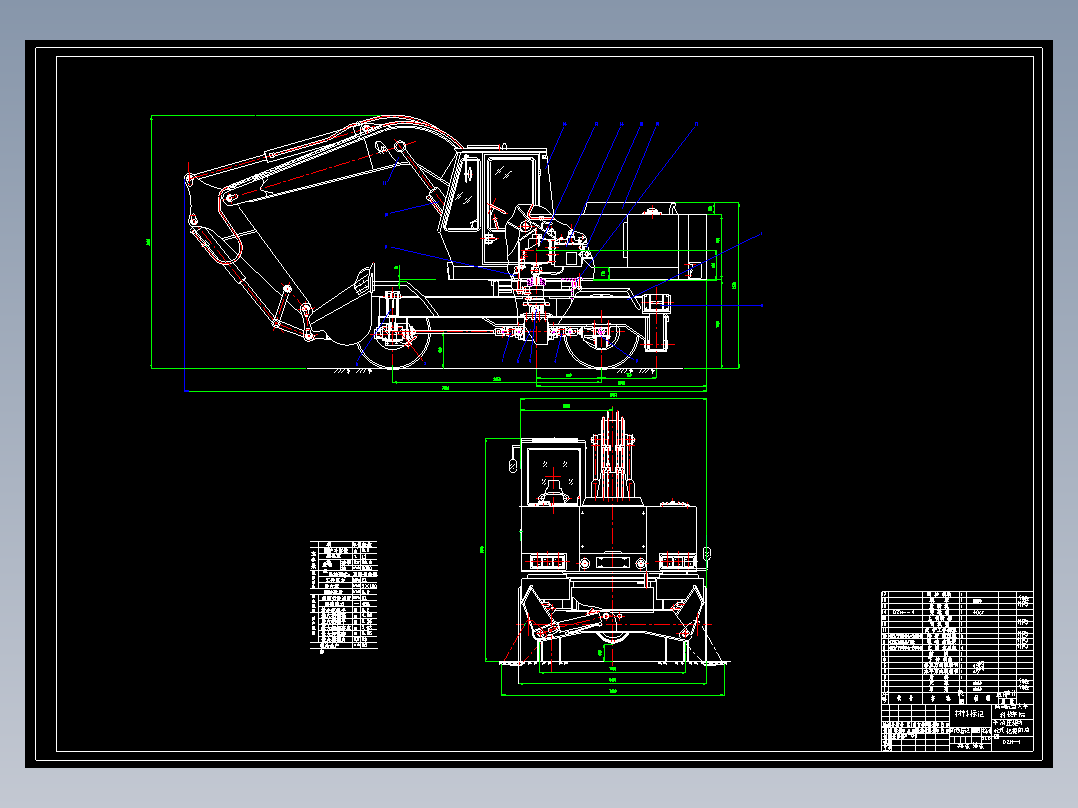Click the rear wheel in the side view
The height and width of the screenshot is (808, 1078).
coord(602,344)
